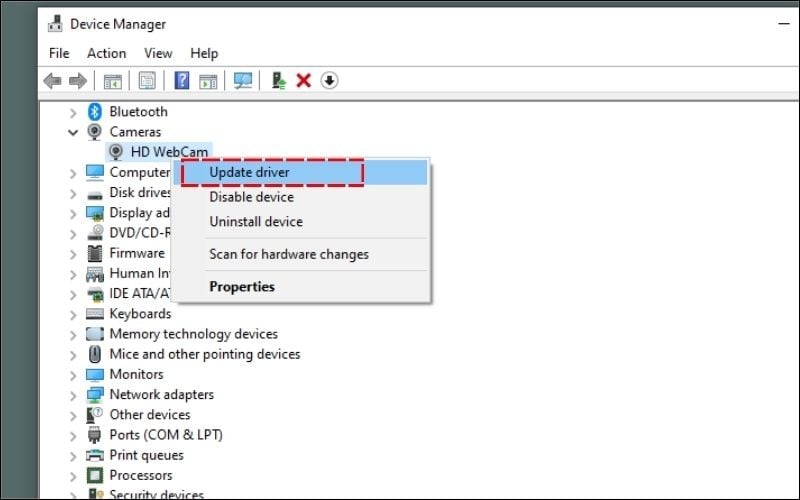Select the Monitors tree label

137,374
